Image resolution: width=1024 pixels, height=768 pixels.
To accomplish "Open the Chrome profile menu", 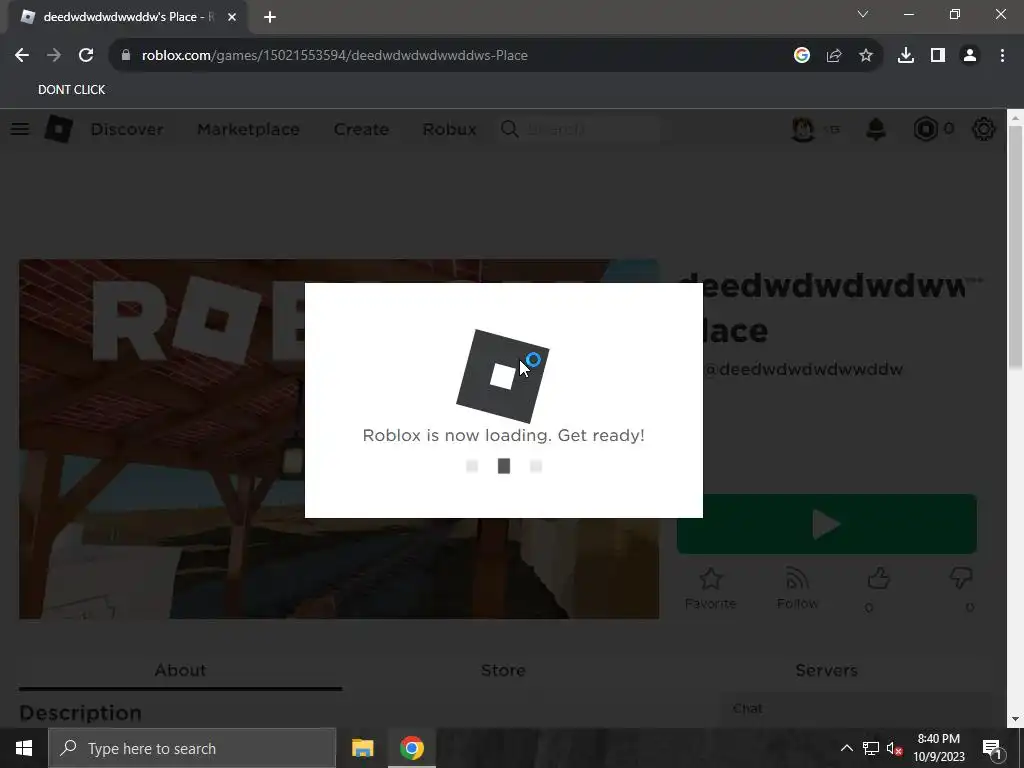I will tap(970, 56).
